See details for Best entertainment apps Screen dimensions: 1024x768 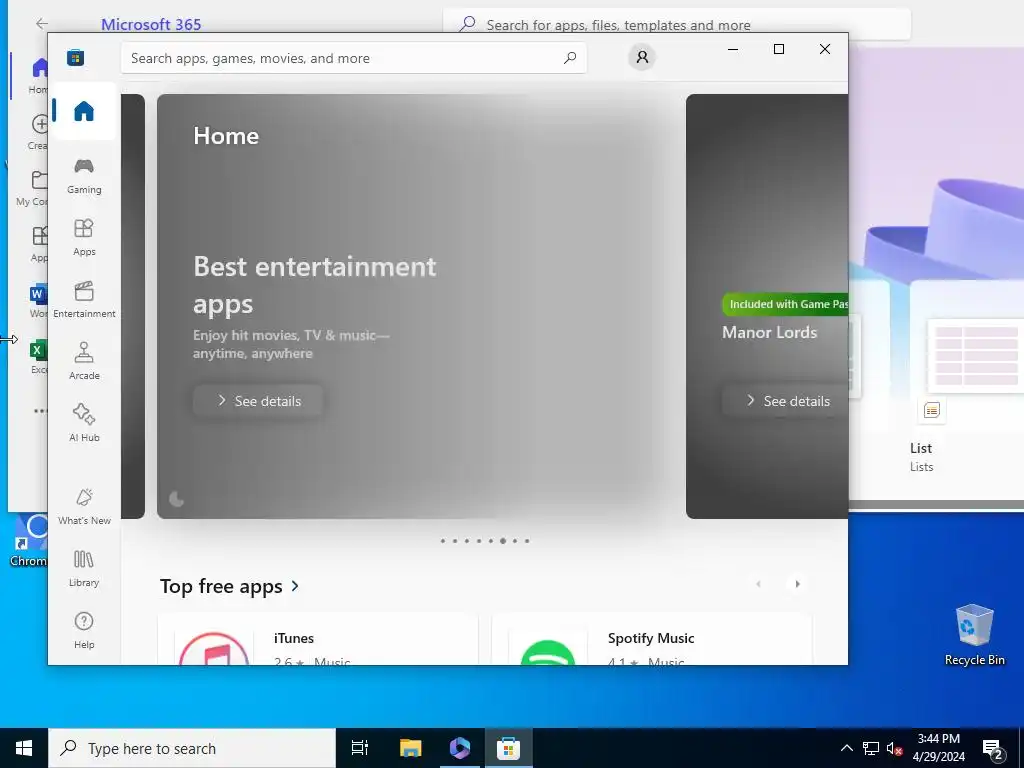click(x=258, y=401)
